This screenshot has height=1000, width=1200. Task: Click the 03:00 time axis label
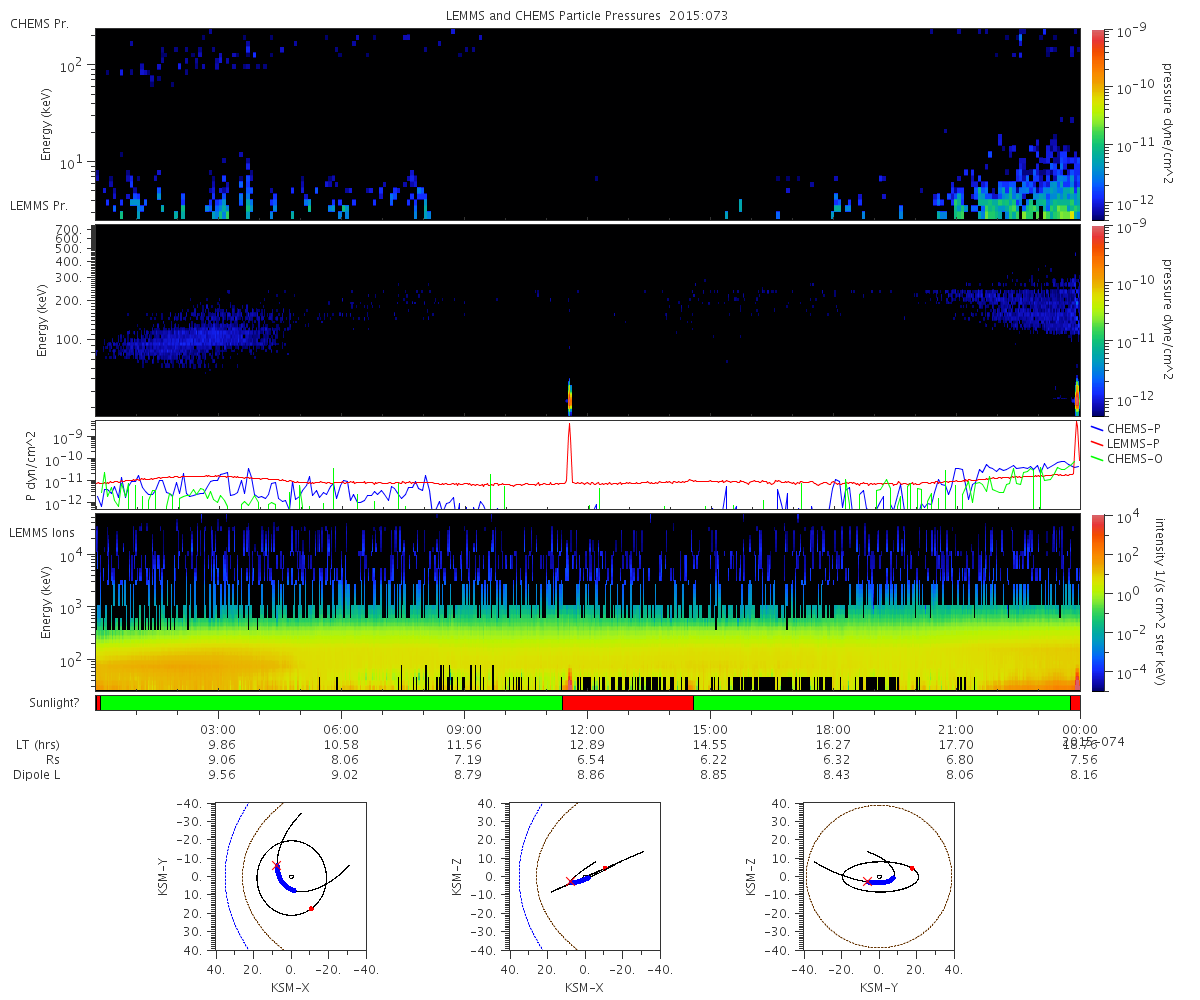[218, 729]
